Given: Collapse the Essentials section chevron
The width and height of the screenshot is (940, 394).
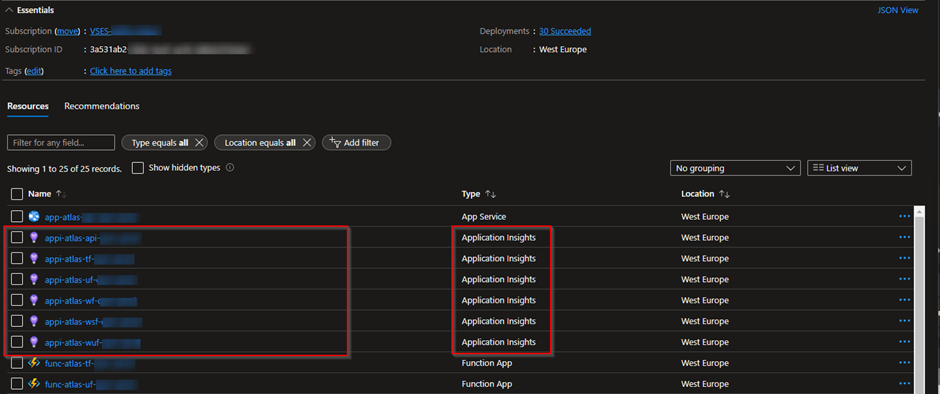Looking at the screenshot, I should [x=9, y=10].
